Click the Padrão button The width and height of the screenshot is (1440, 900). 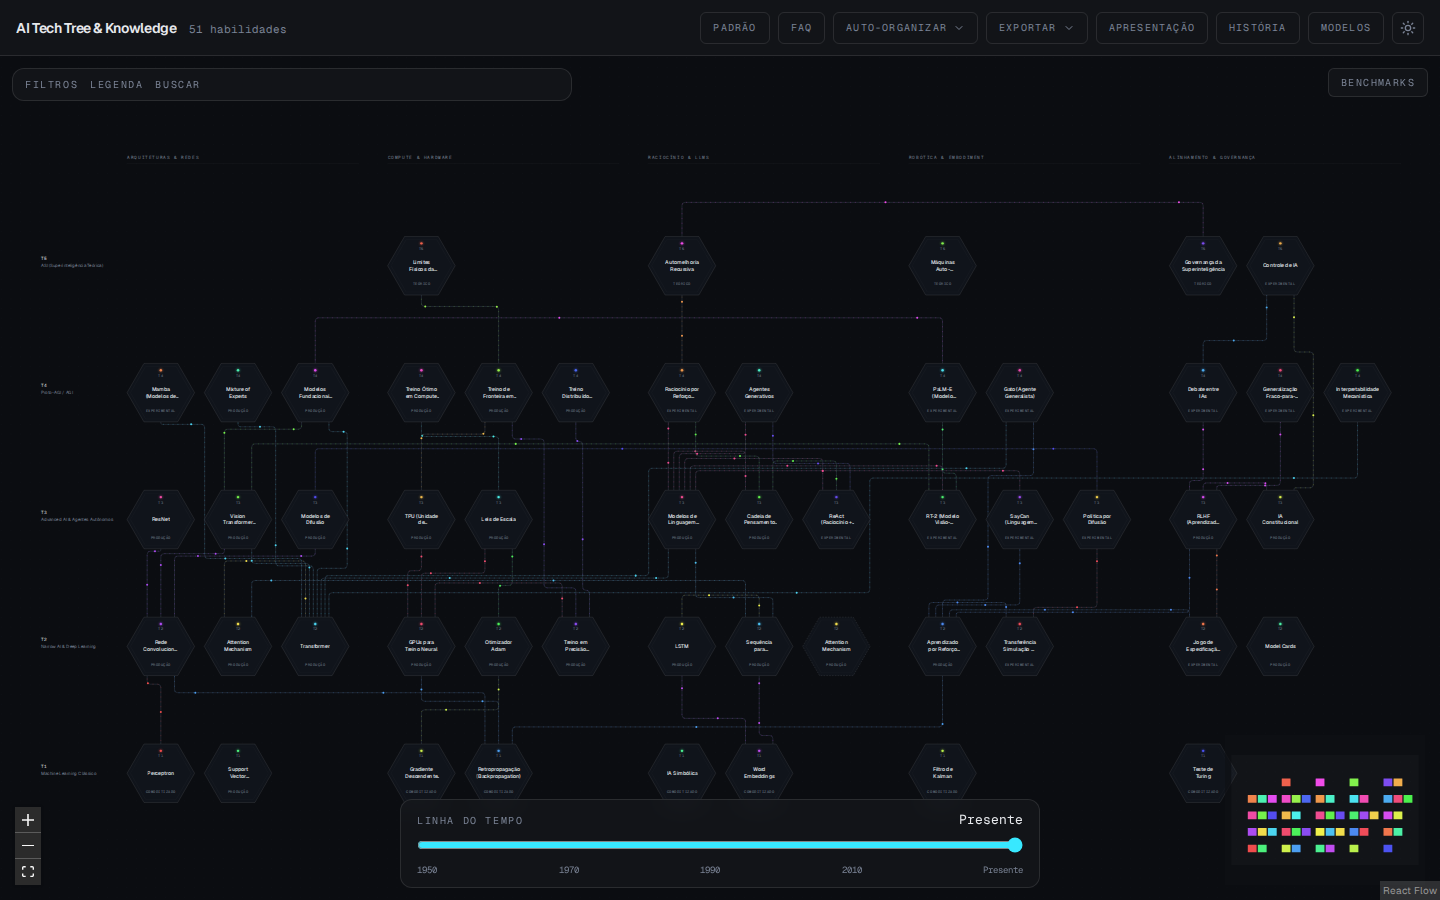(x=735, y=28)
